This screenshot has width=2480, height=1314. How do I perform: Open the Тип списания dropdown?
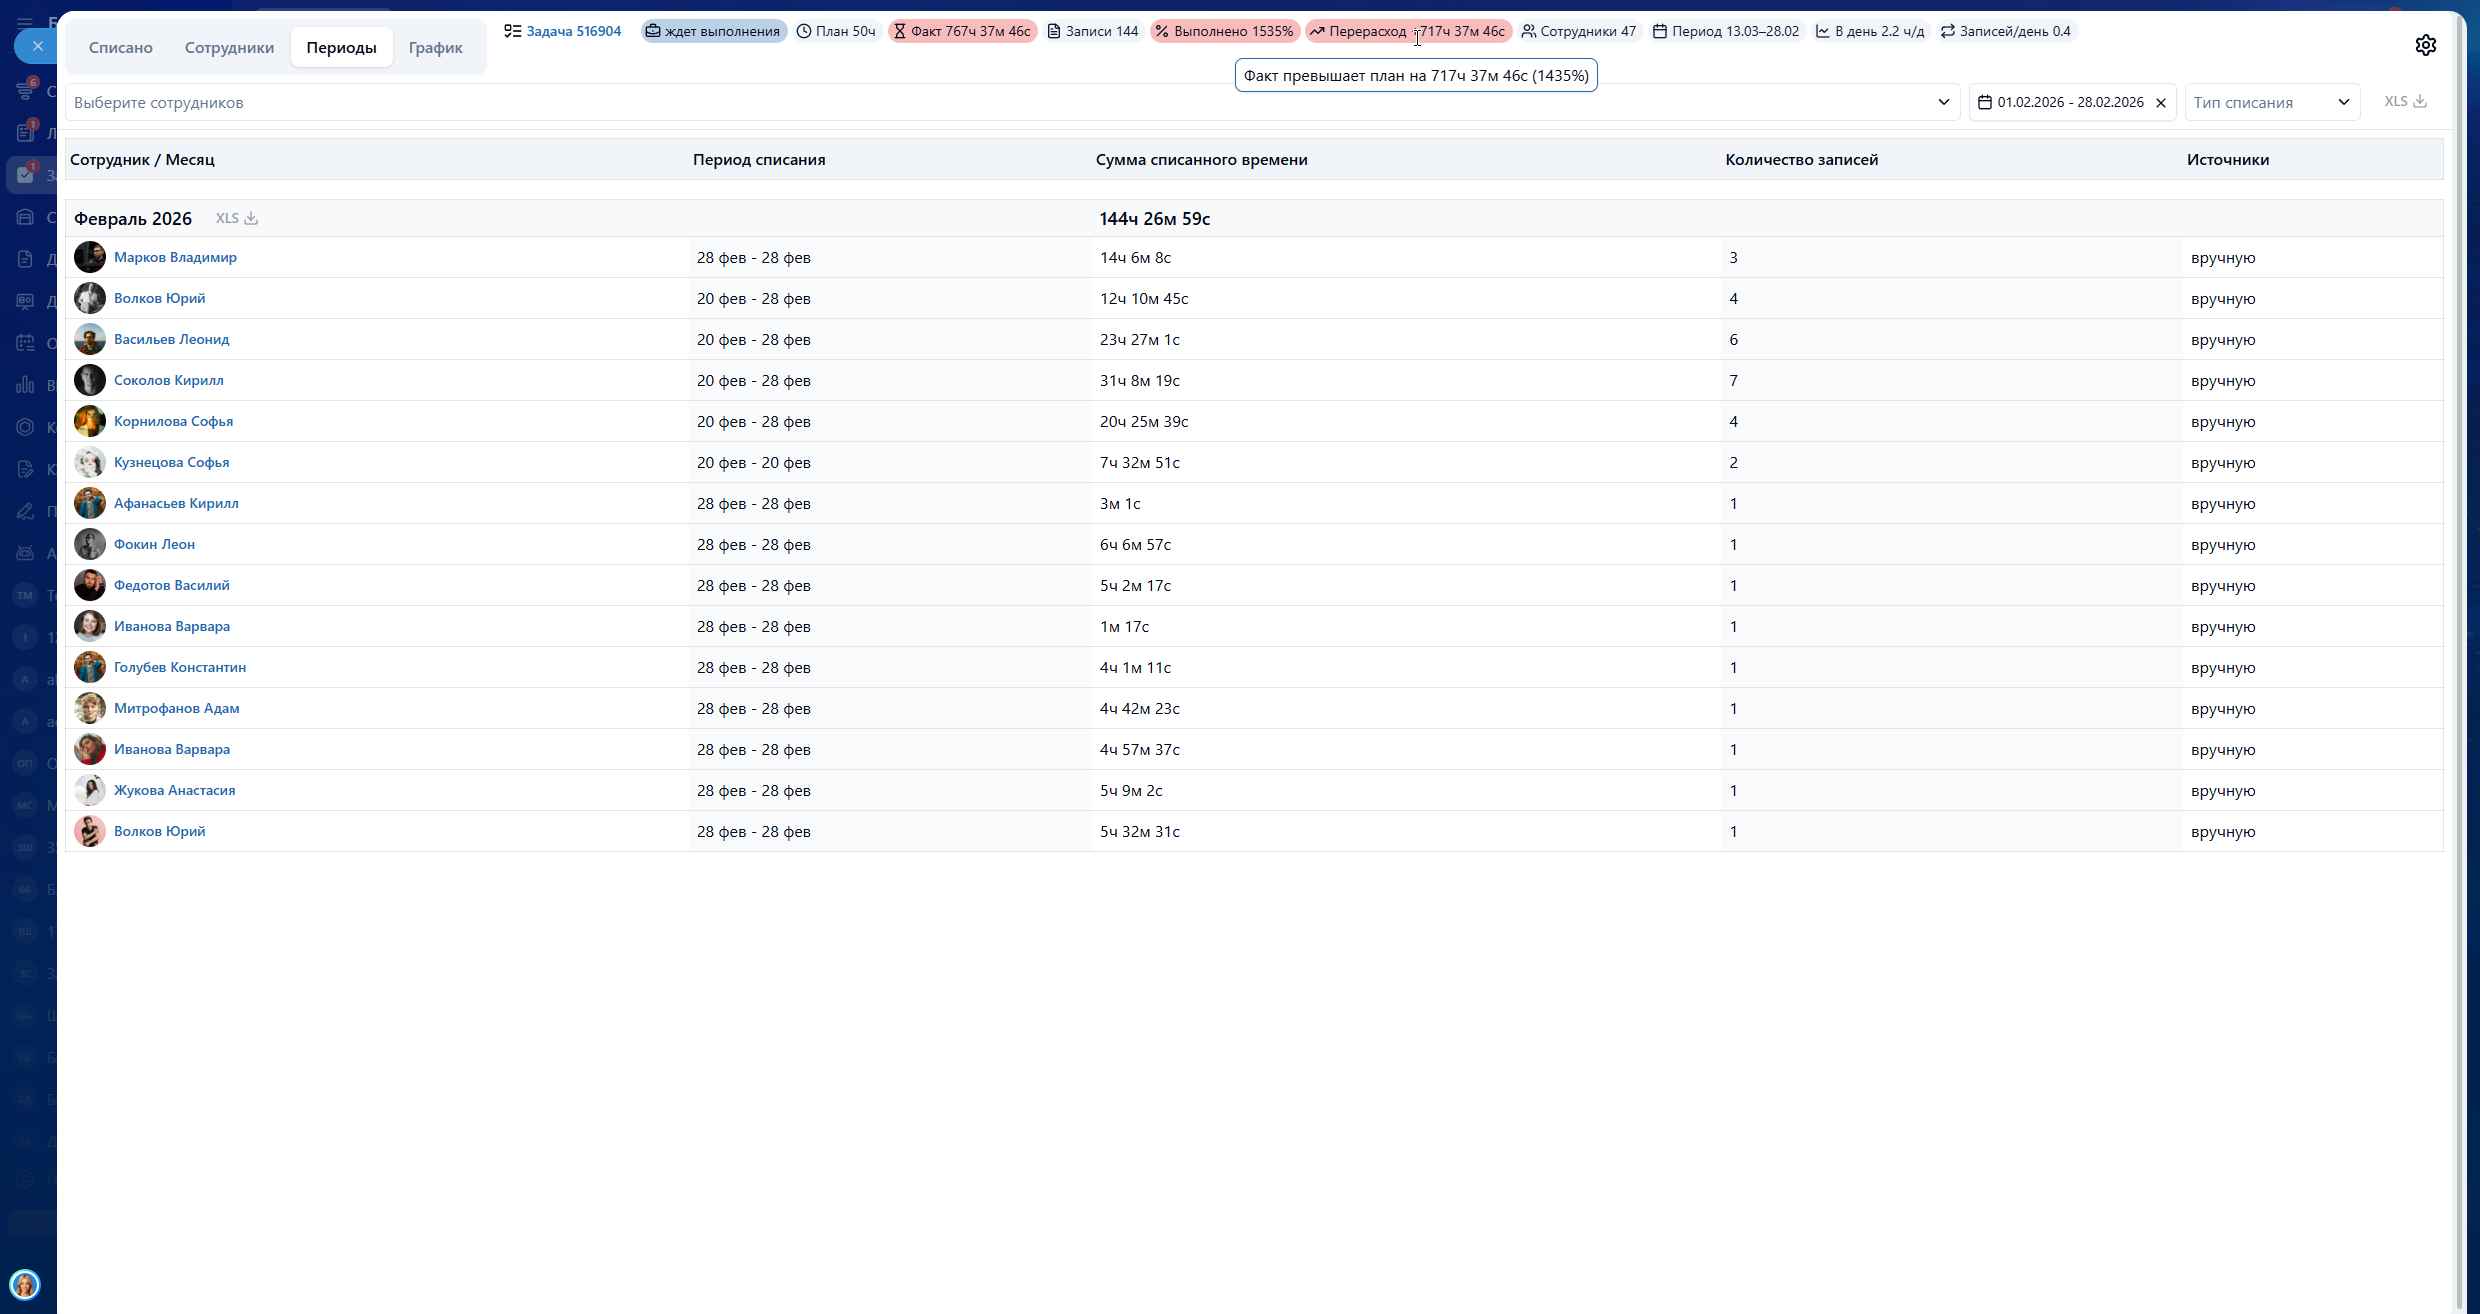pos(2271,102)
